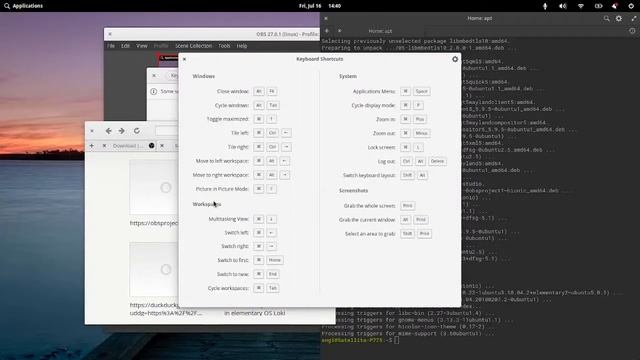The width and height of the screenshot is (640, 360).
Task: Open terminal tab history icon
Action: click(632, 31)
